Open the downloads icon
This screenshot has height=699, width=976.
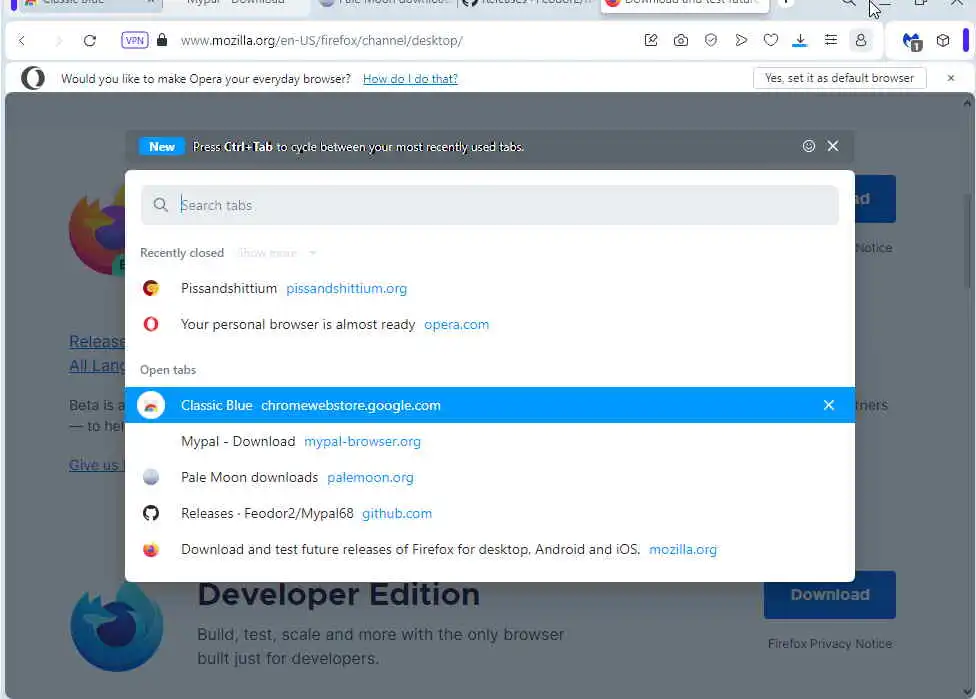(x=800, y=40)
